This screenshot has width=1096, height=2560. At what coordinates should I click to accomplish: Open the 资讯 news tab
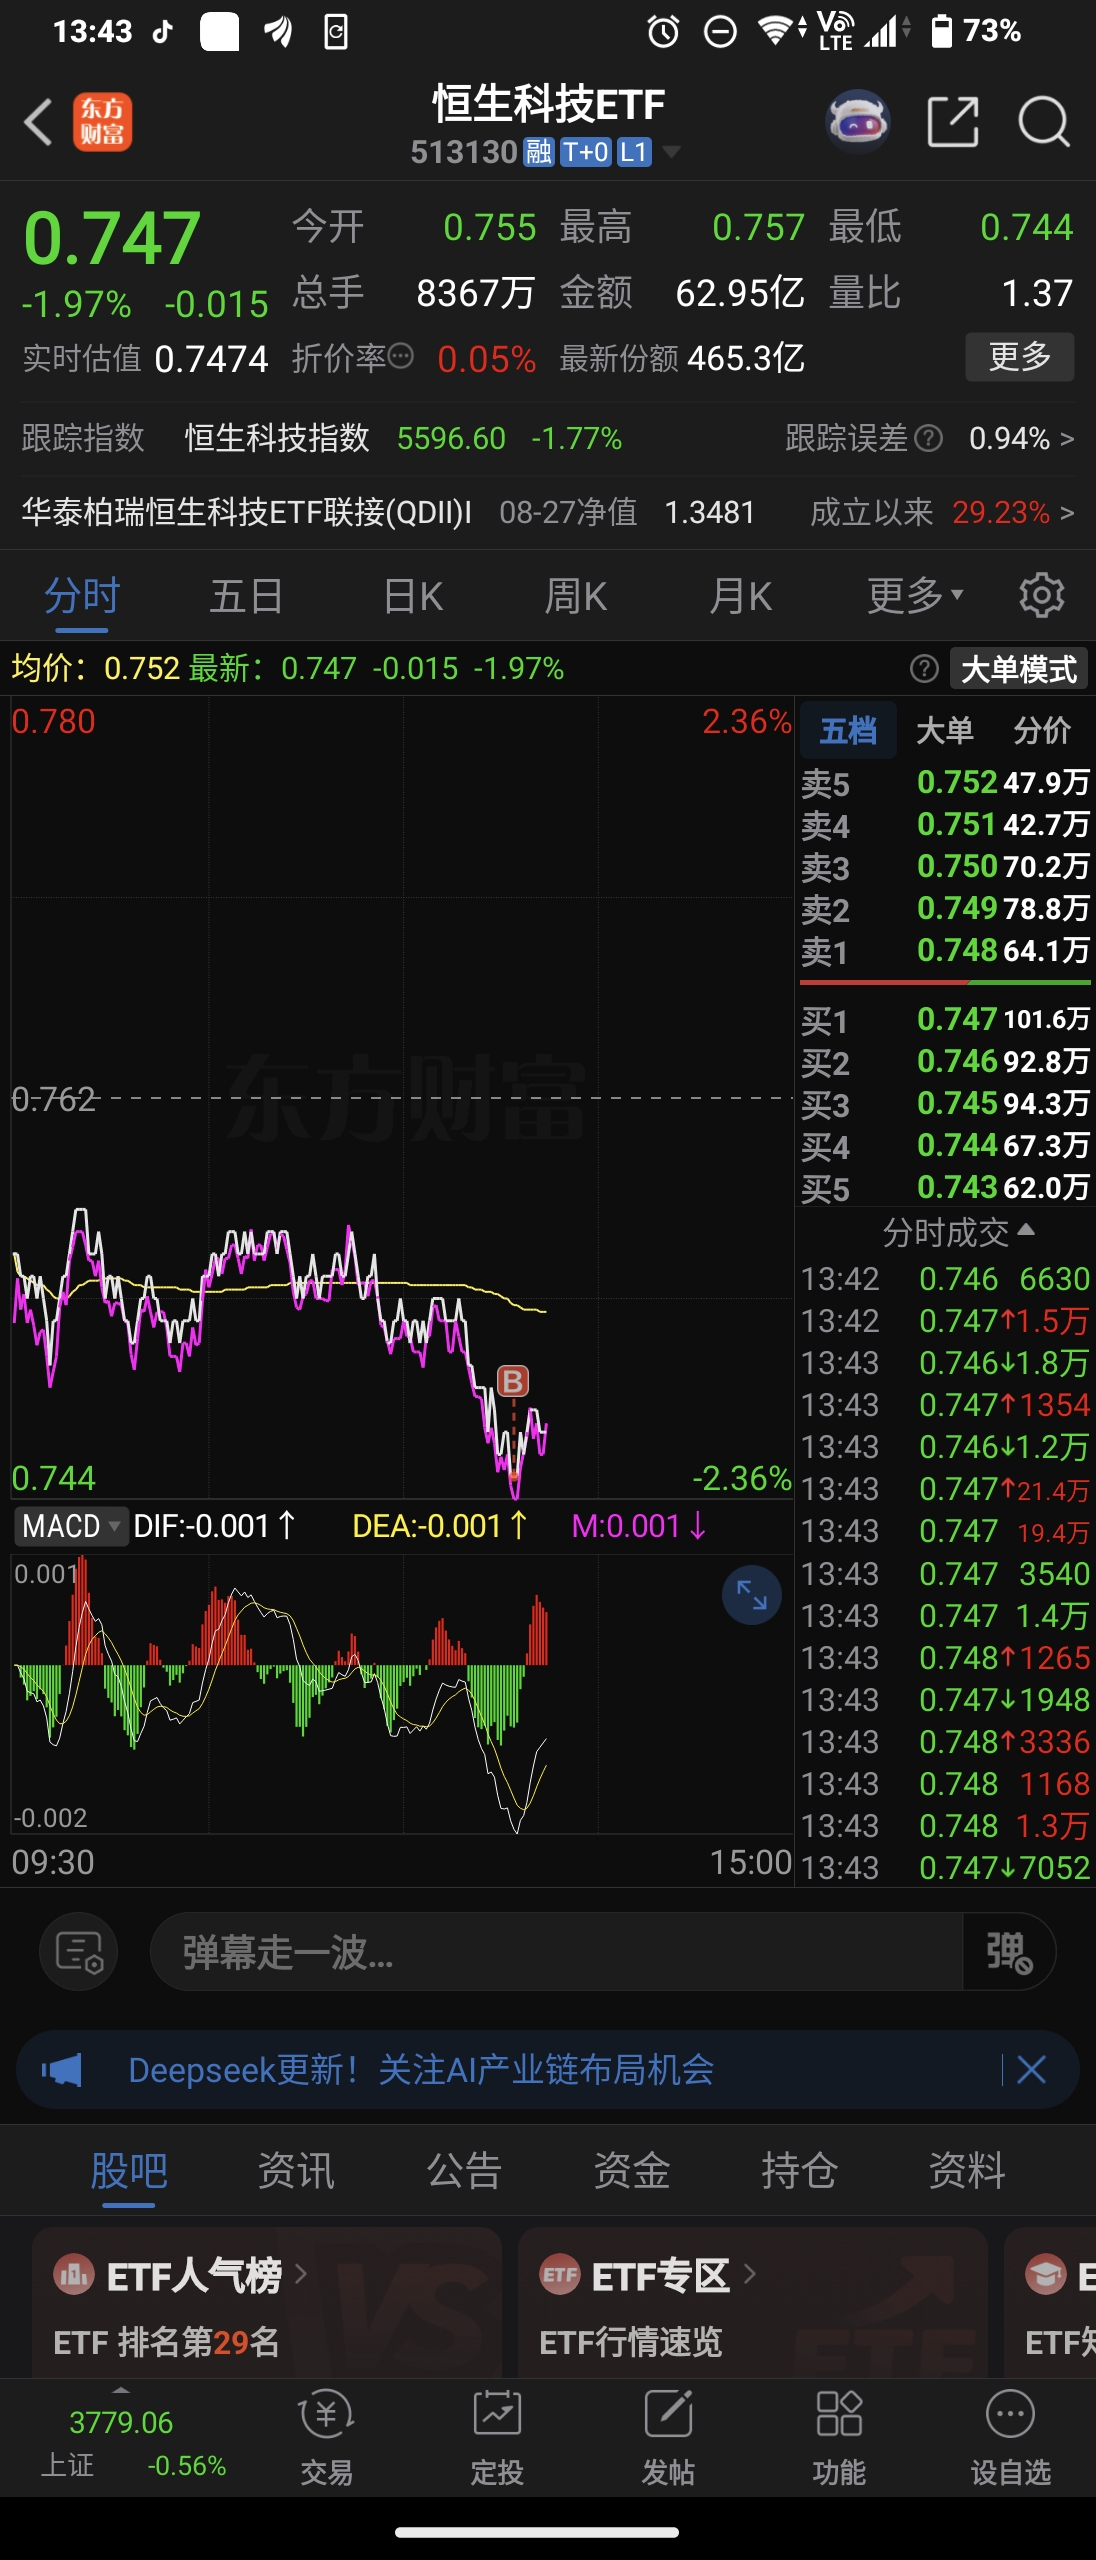tap(296, 2170)
